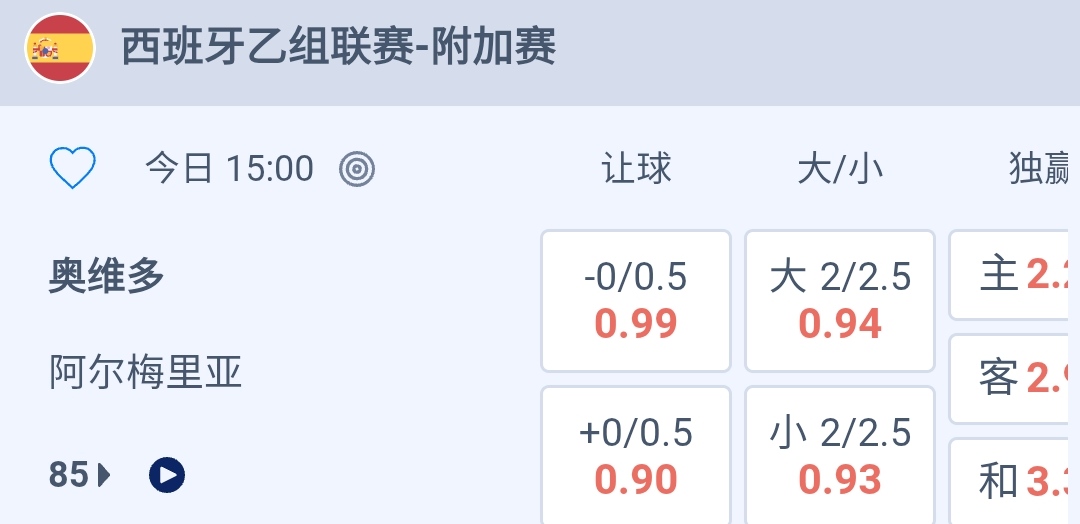Click the small arrow next to 85
1080x524 pixels.
[105, 475]
